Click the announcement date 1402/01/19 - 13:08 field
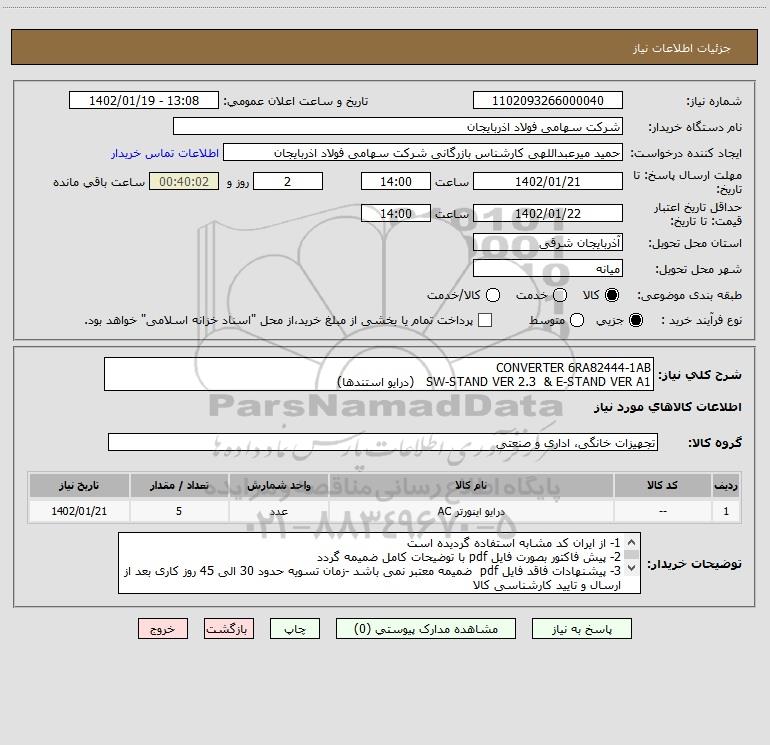Screen dimensions: 770x745 click(x=144, y=100)
